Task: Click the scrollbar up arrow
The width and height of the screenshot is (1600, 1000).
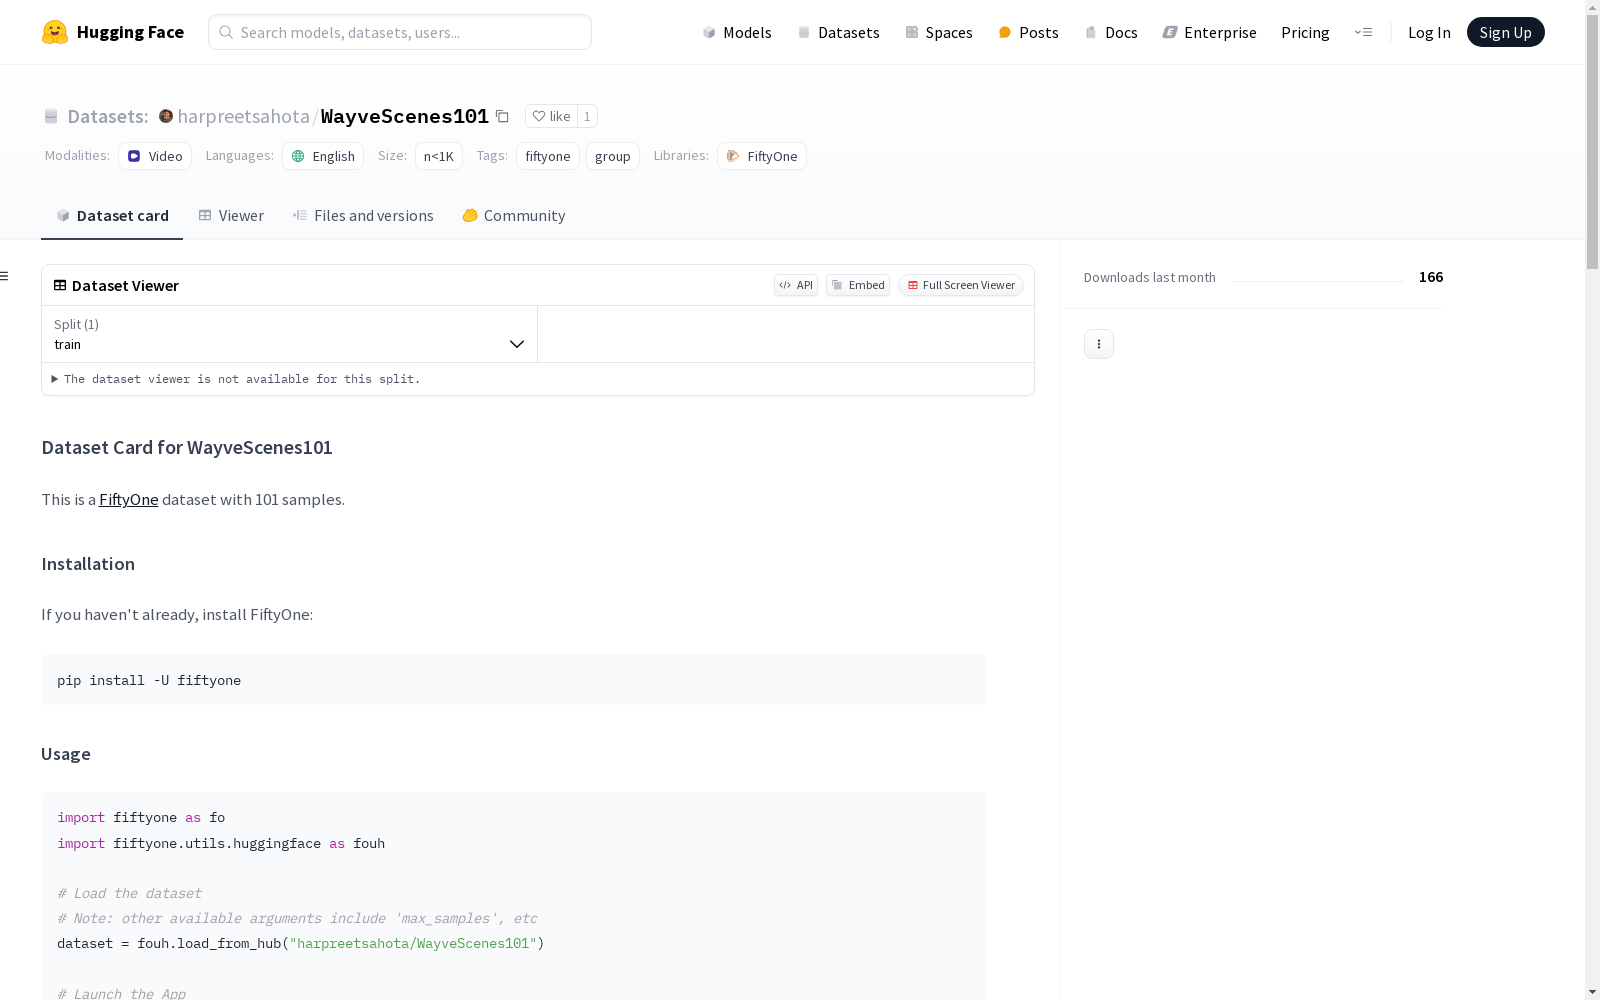Action: 1592,7
